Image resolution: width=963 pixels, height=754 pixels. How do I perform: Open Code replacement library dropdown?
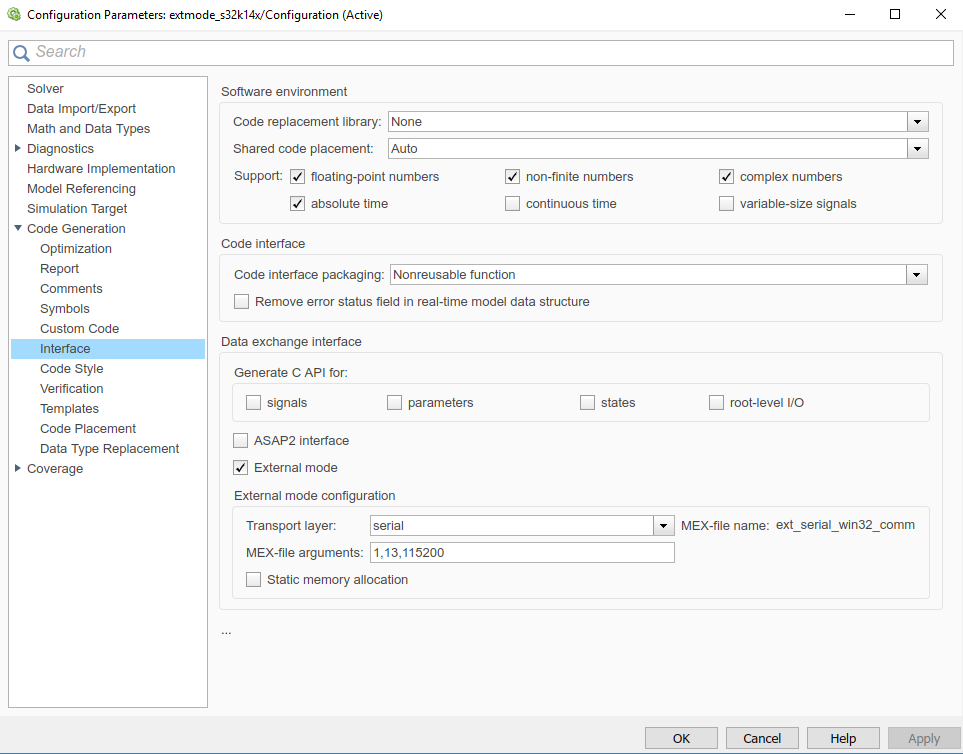point(918,122)
